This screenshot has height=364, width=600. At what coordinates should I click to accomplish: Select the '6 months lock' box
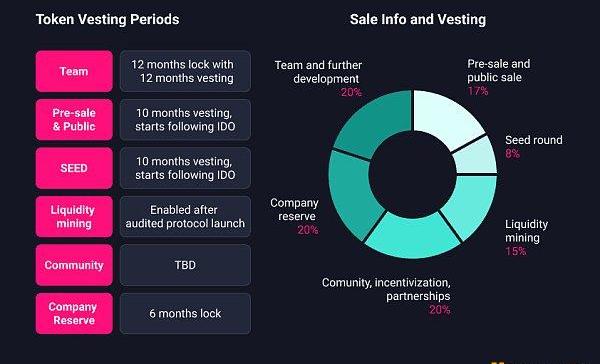(186, 313)
